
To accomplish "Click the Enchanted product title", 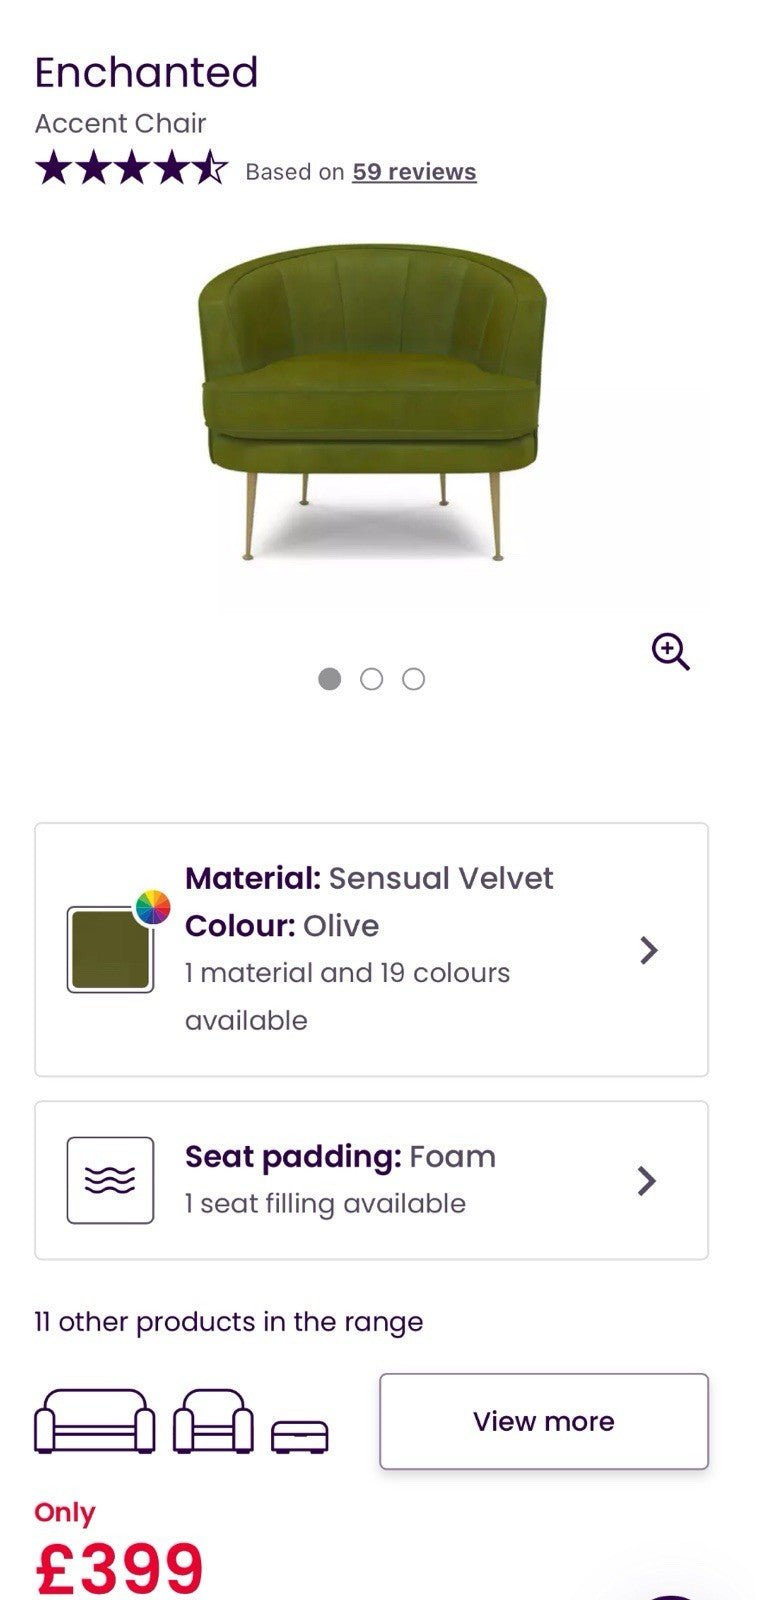I will coord(146,72).
